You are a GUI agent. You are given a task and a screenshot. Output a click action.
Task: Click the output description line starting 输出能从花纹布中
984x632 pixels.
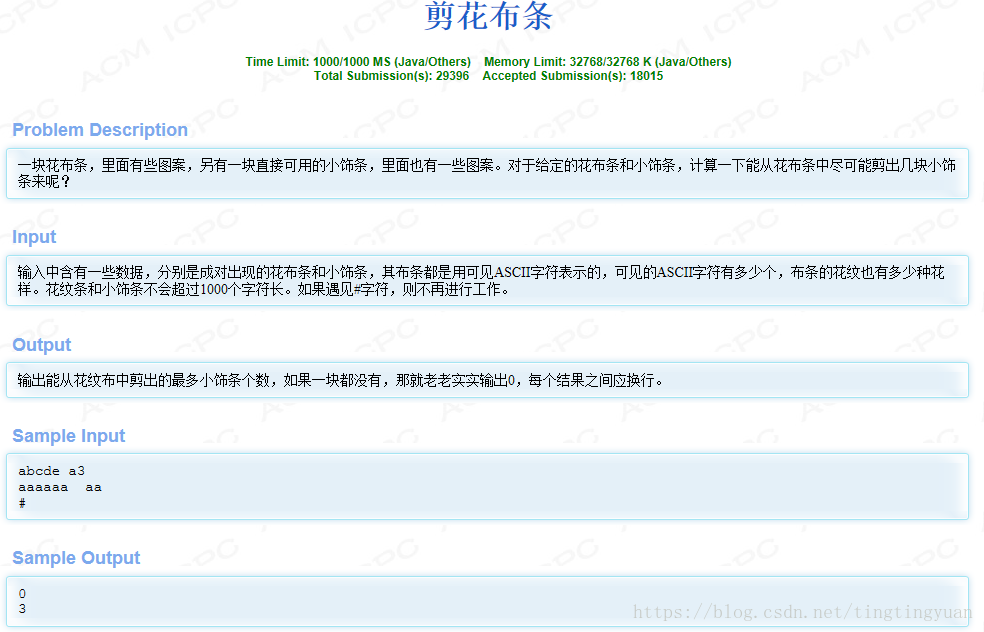click(x=340, y=380)
